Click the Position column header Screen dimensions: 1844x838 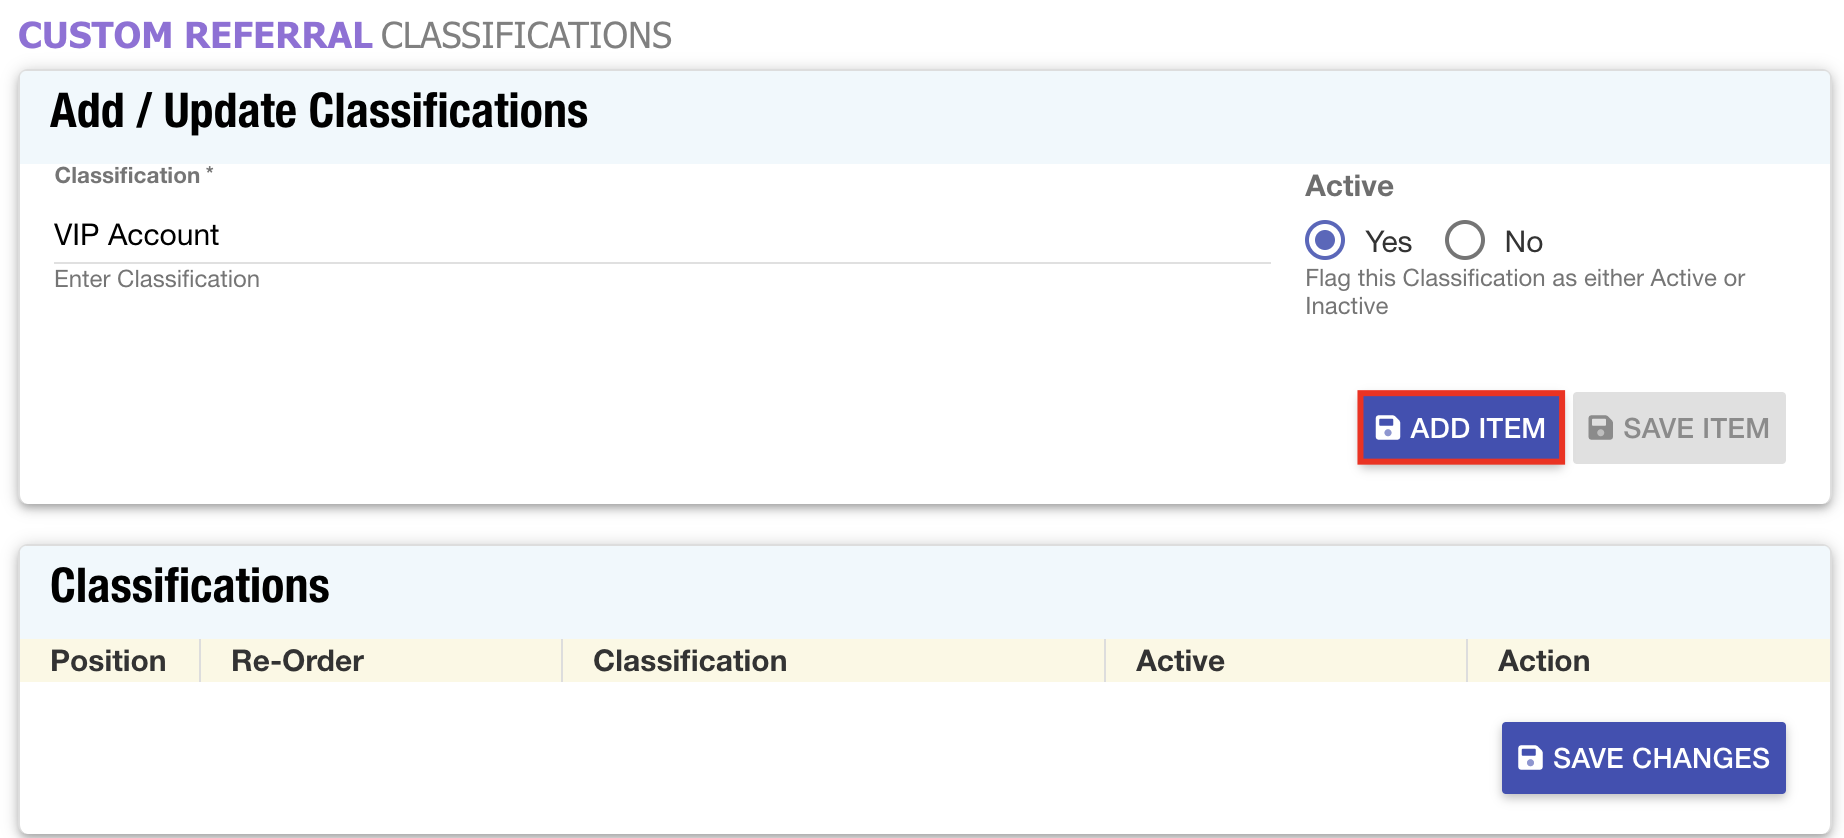(108, 661)
